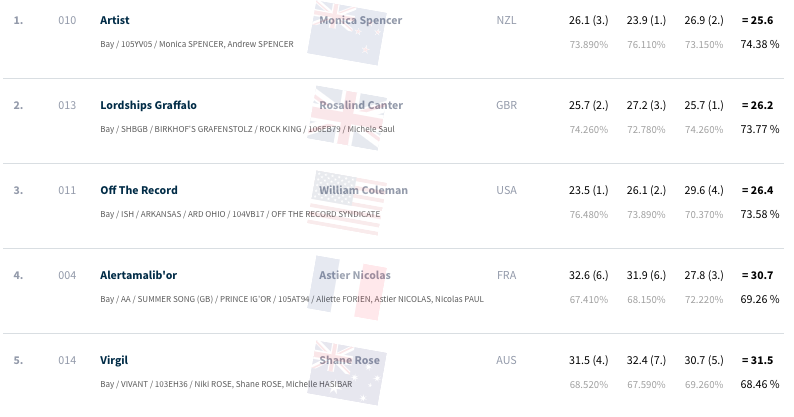Click overall percentage 68.46 %
Viewport: 794px width, 417px height.
pyautogui.click(x=760, y=385)
